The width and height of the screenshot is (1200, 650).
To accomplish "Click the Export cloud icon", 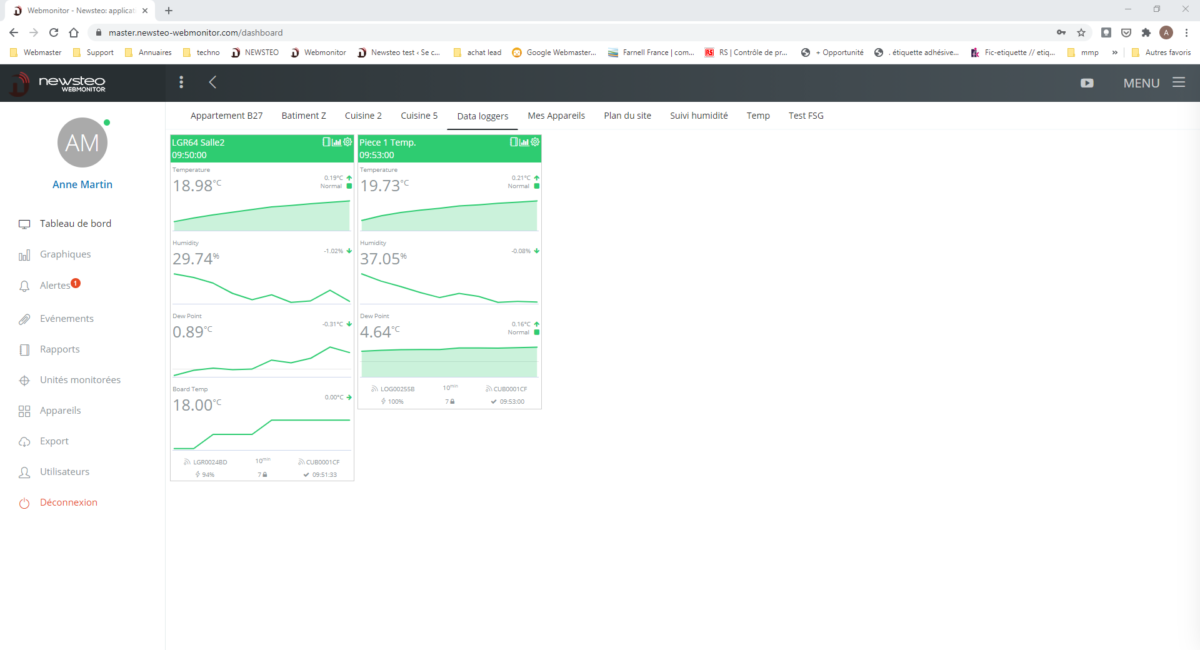I will tap(24, 441).
